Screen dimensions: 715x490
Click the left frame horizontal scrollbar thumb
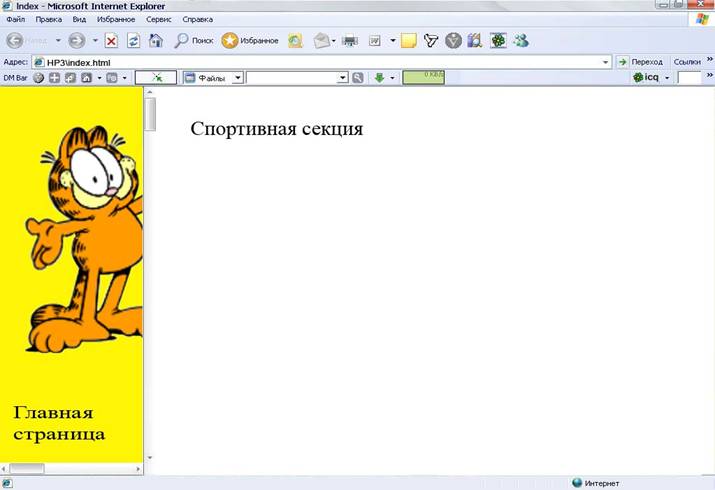pyautogui.click(x=27, y=468)
